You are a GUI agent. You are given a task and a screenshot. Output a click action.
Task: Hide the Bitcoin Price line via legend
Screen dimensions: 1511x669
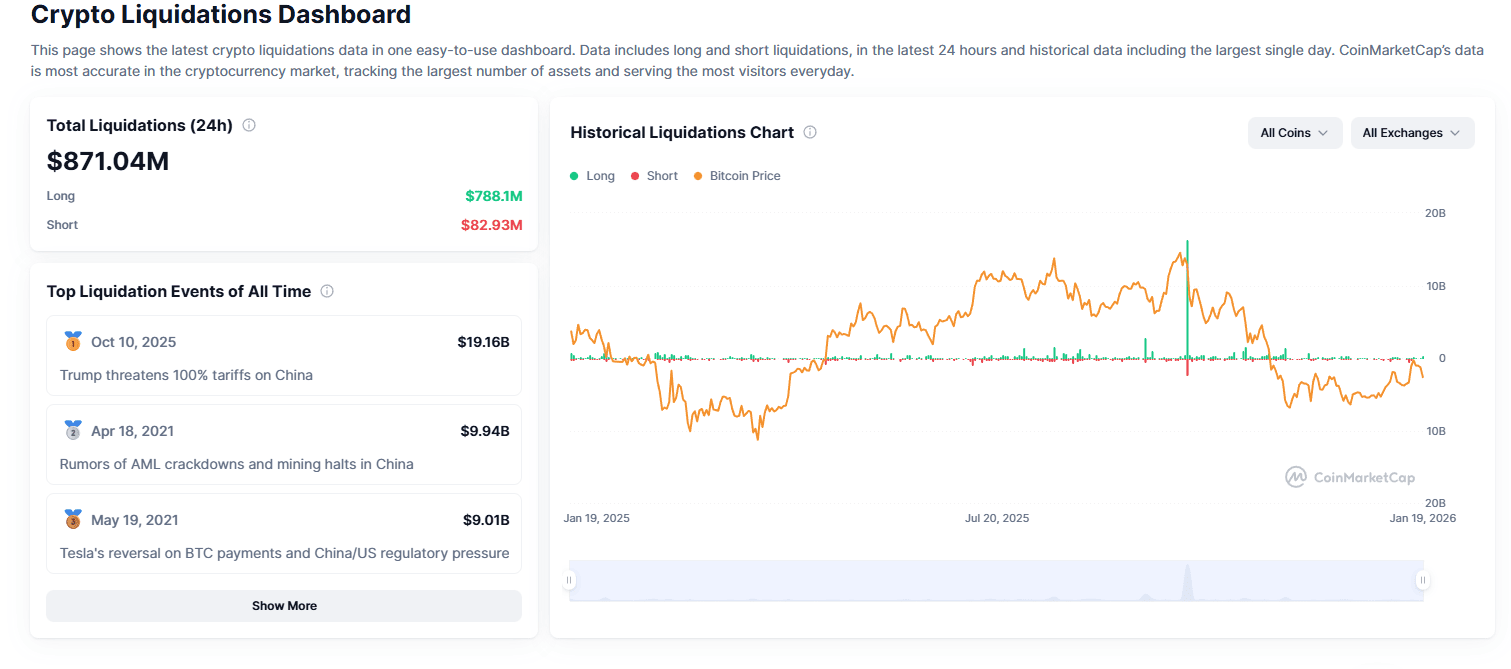click(x=737, y=176)
